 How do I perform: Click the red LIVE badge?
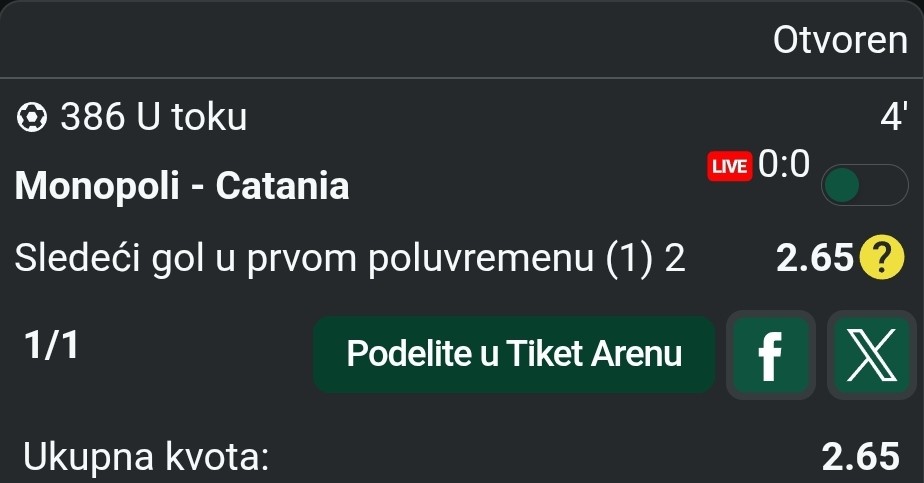coord(729,166)
